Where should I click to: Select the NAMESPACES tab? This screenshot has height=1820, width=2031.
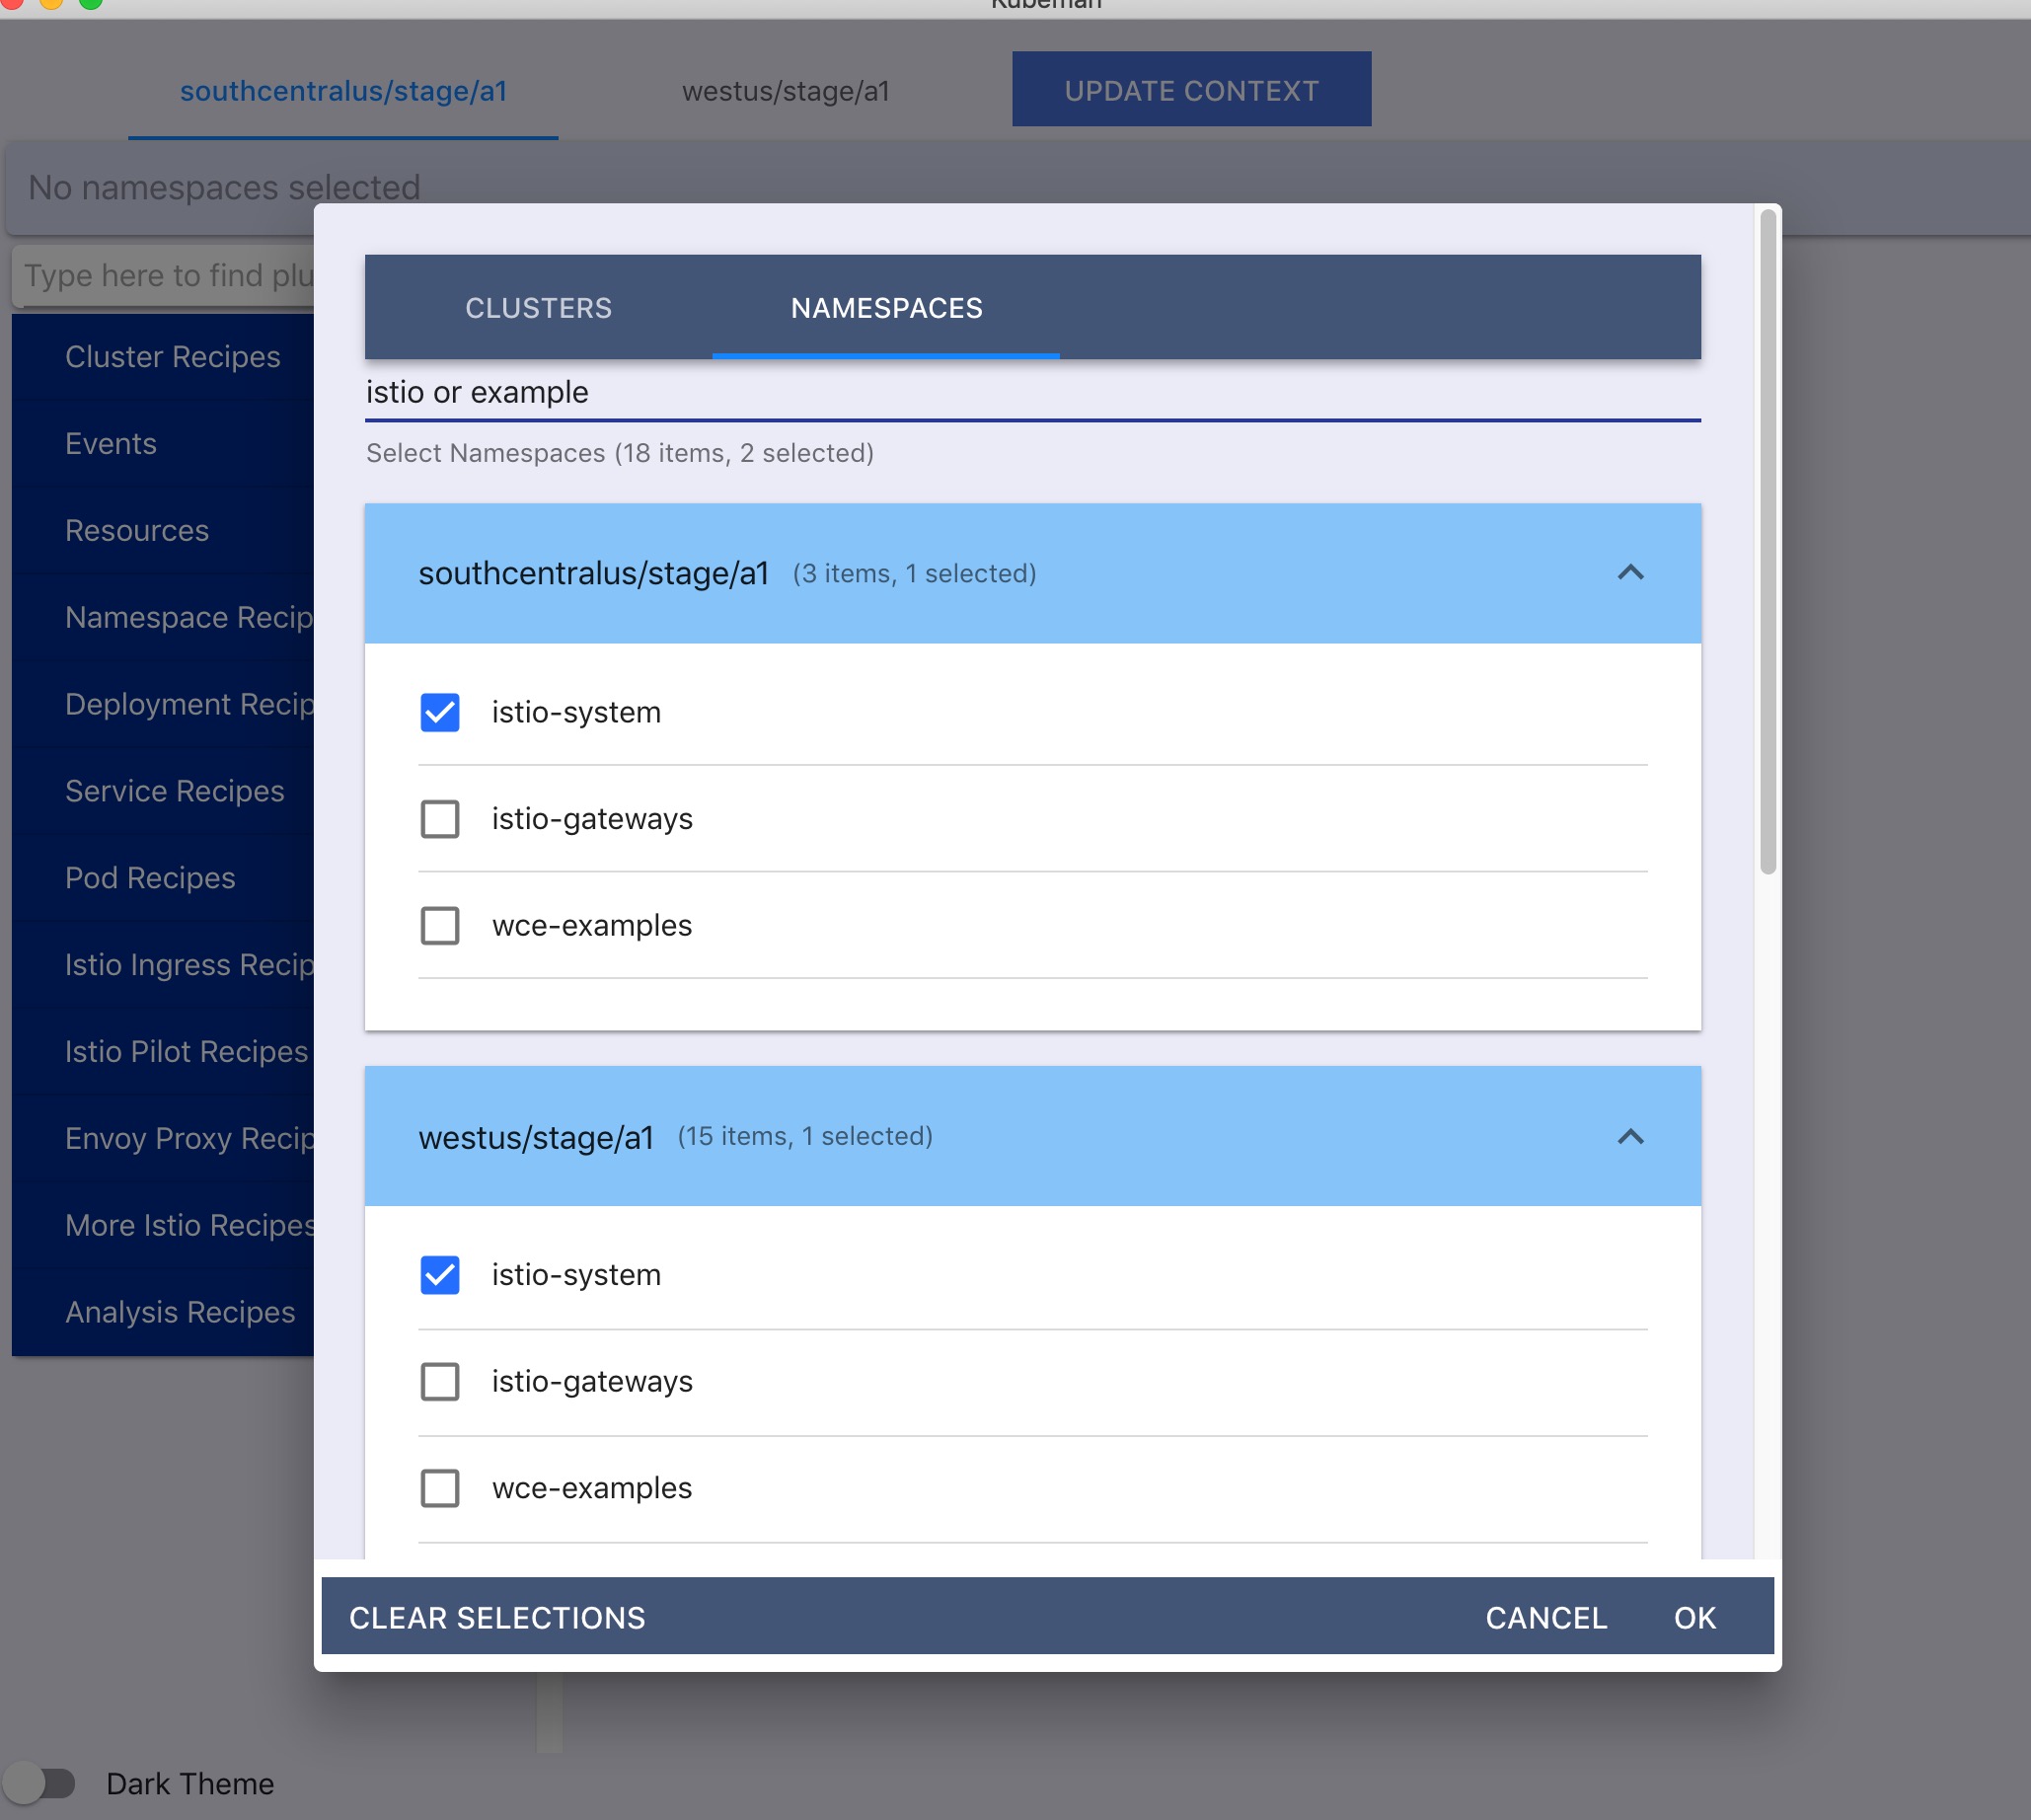click(885, 307)
